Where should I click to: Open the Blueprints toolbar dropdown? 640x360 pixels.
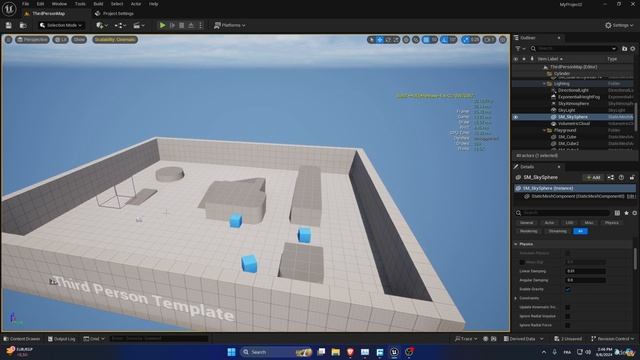(x=120, y=25)
